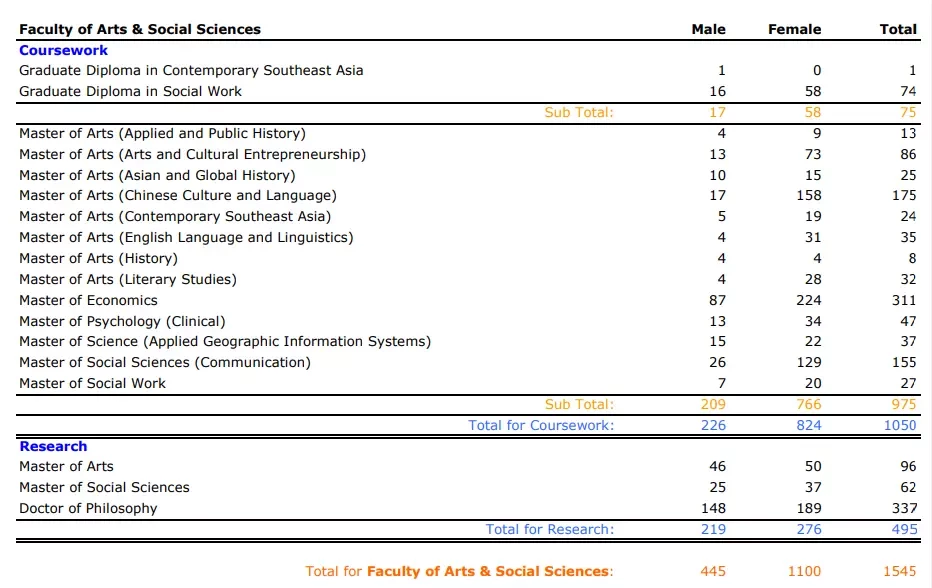Click the Research section heading
Image resolution: width=932 pixels, height=588 pixels.
pos(53,446)
